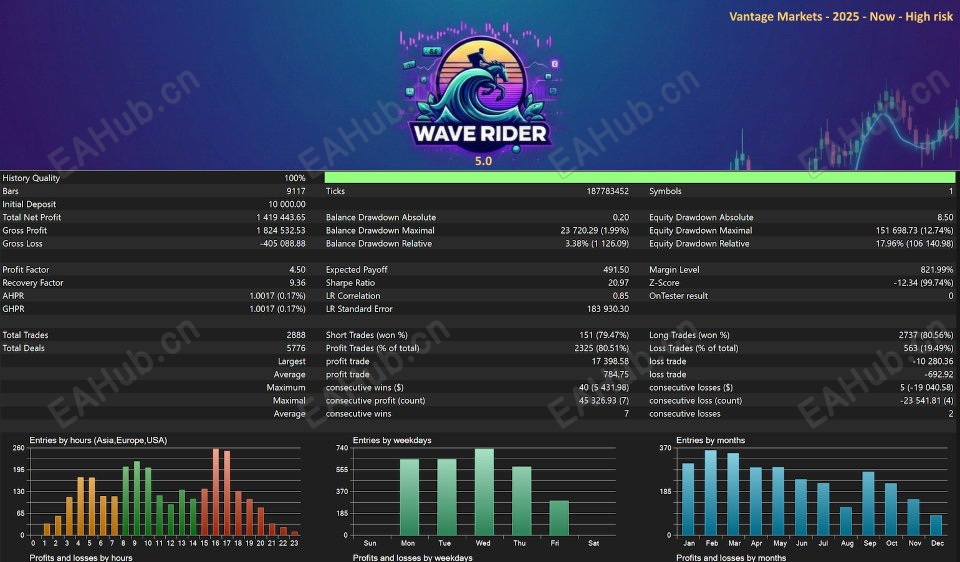The image size is (960, 562).
Task: Select Average loss trade value -692.92
Action: [939, 374]
